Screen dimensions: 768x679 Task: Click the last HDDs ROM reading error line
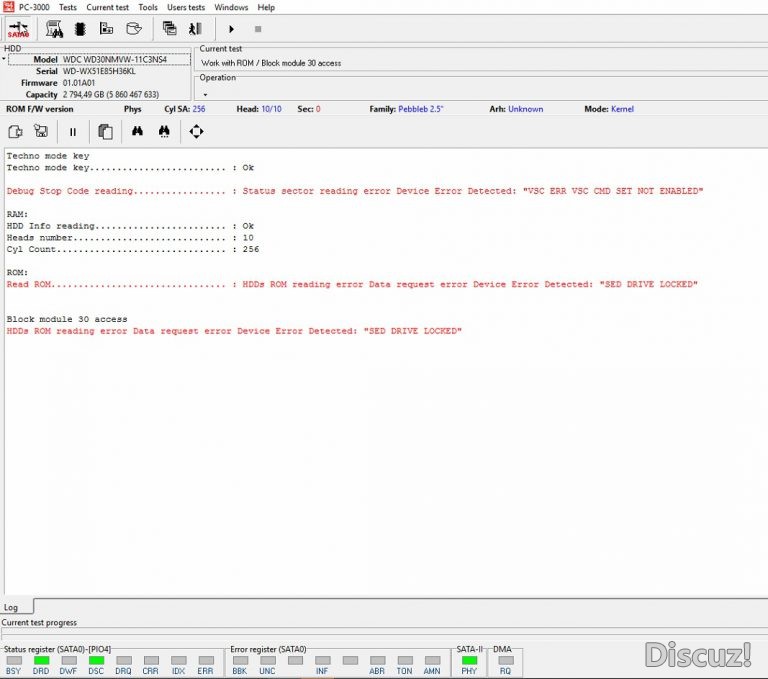234,331
